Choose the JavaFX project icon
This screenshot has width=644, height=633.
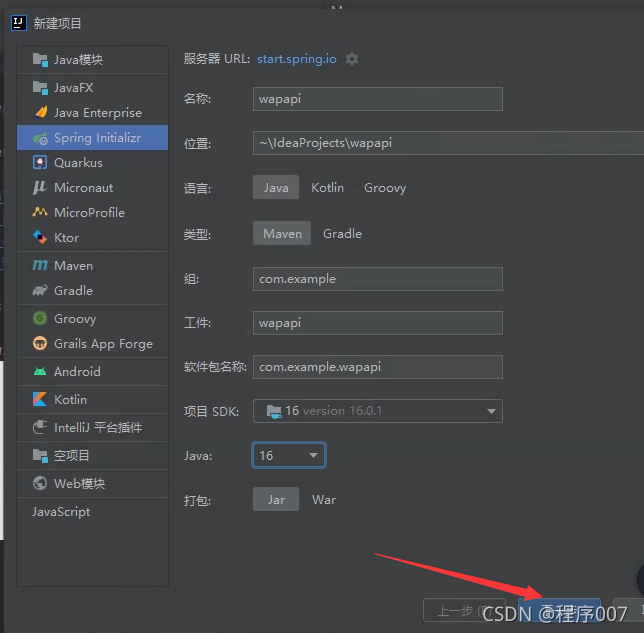(40, 87)
